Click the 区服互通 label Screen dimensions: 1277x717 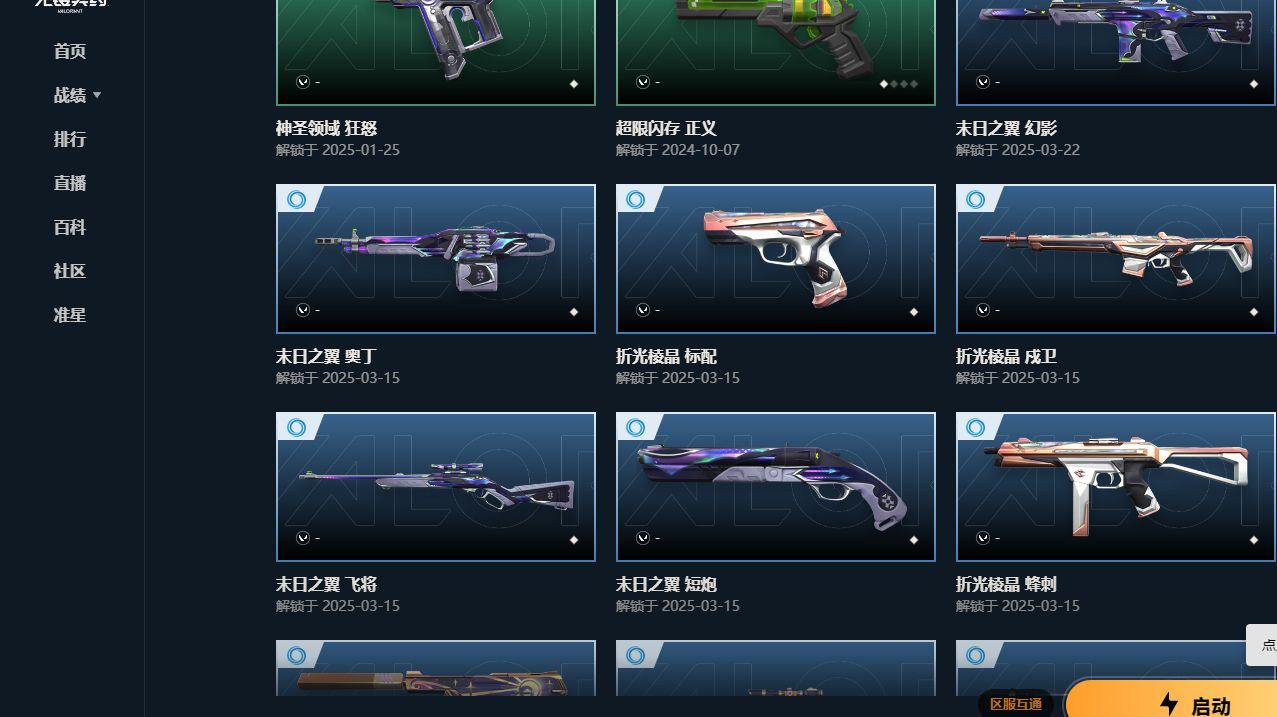tap(1016, 704)
